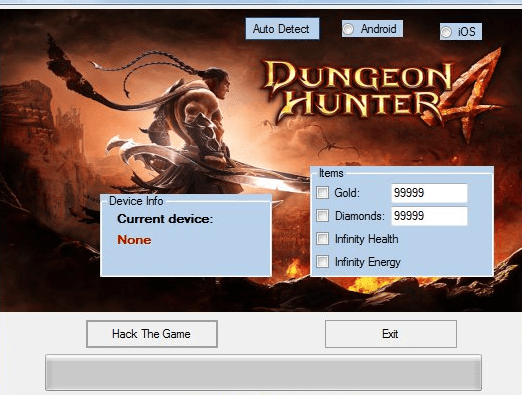Click the 'None' device status text
The image size is (522, 395).
[134, 240]
